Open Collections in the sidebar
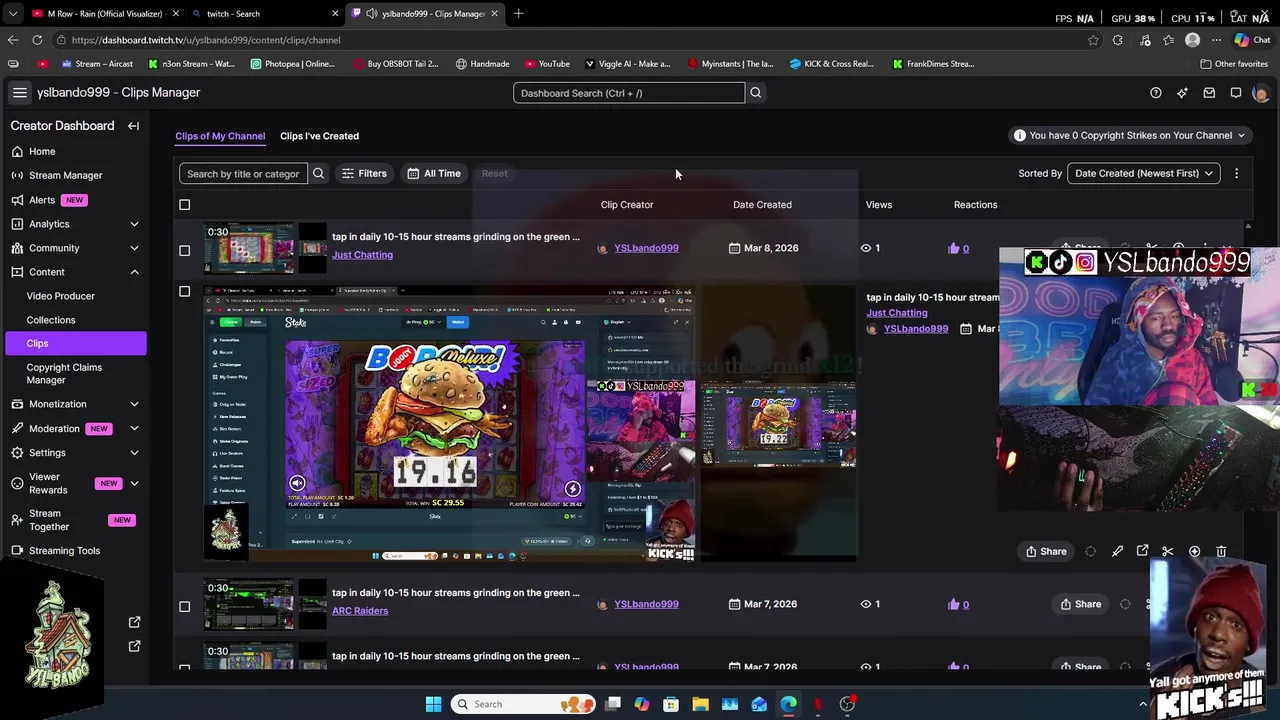This screenshot has height=720, width=1280. point(51,320)
